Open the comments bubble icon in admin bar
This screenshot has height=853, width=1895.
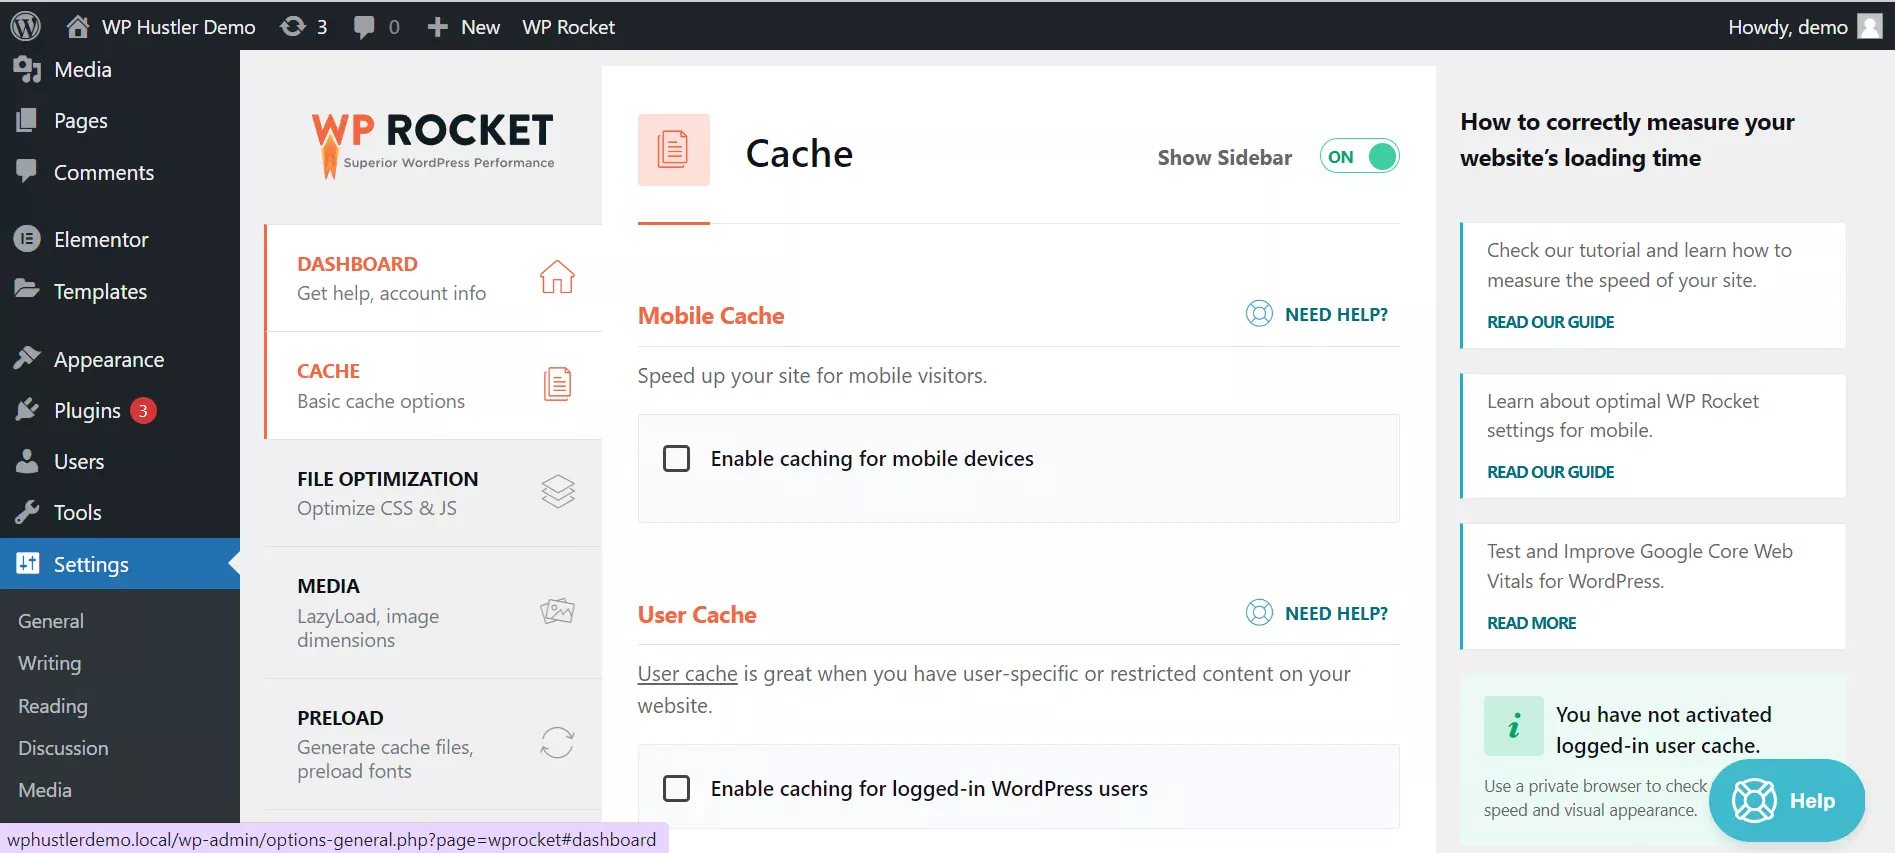[x=364, y=27]
